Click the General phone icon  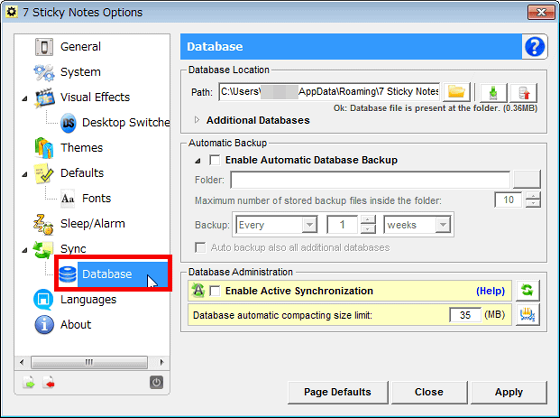(44, 47)
